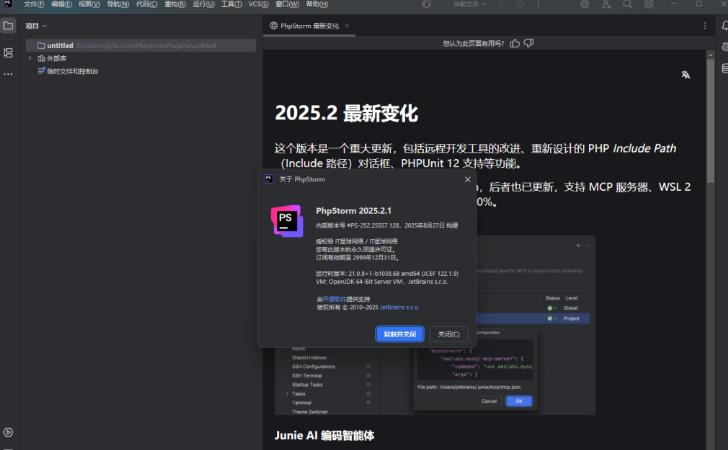Screen dimensions: 728x450
Task: Open the 运行(U) menu
Action: click(x=203, y=4)
